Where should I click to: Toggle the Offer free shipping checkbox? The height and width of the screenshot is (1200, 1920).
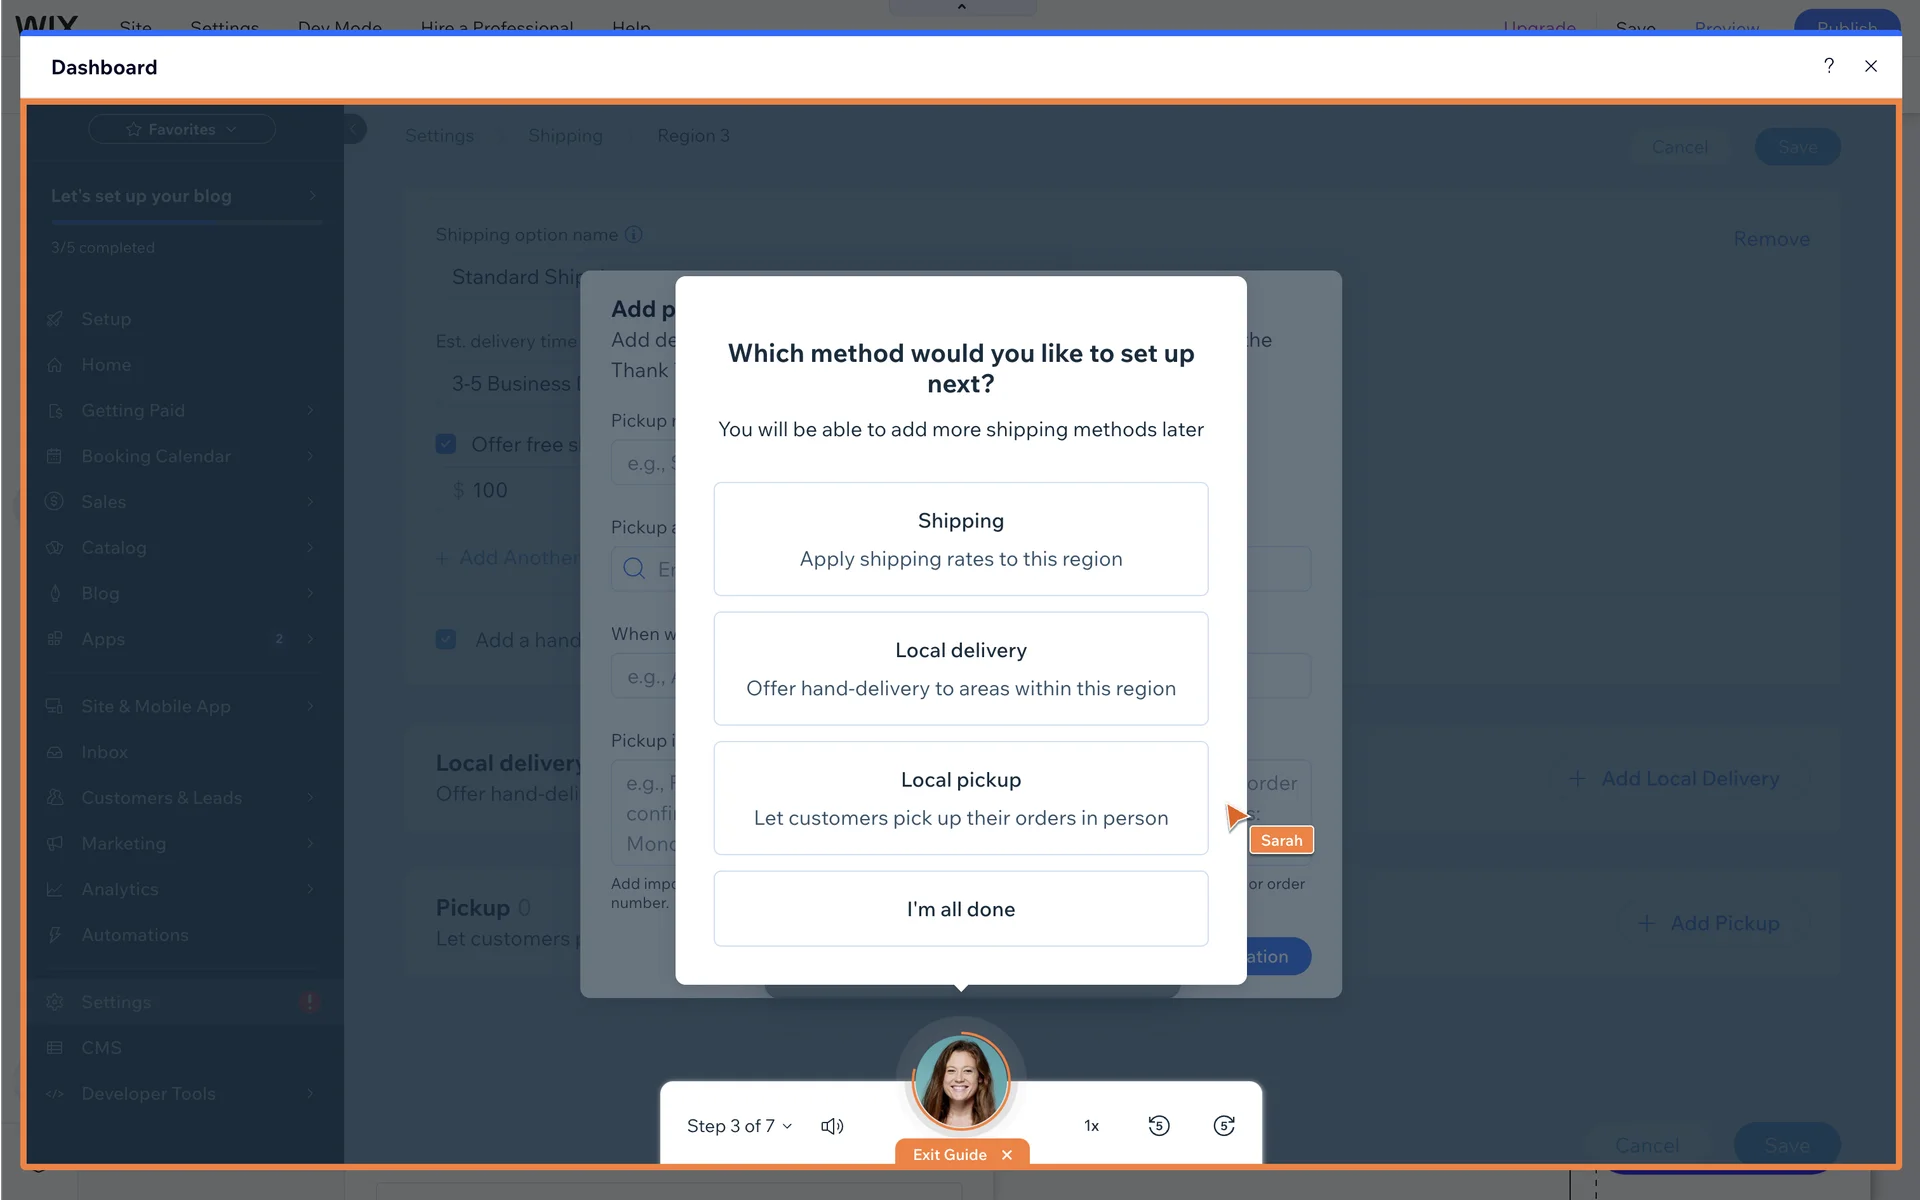click(446, 444)
